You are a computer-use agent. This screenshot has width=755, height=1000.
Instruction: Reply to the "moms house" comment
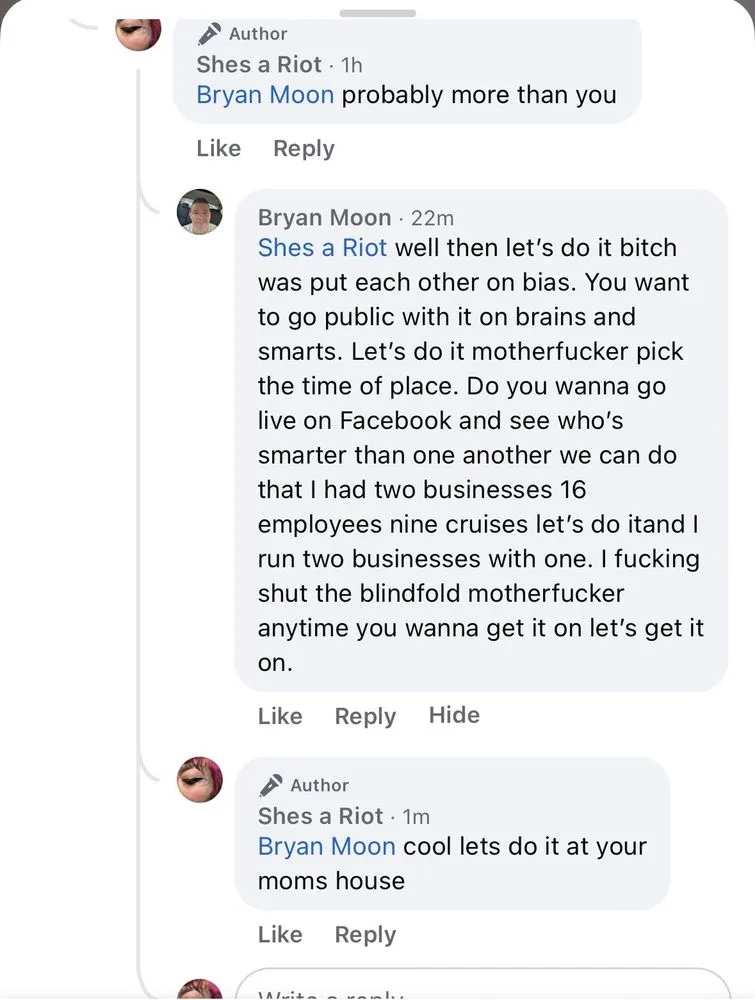point(365,934)
